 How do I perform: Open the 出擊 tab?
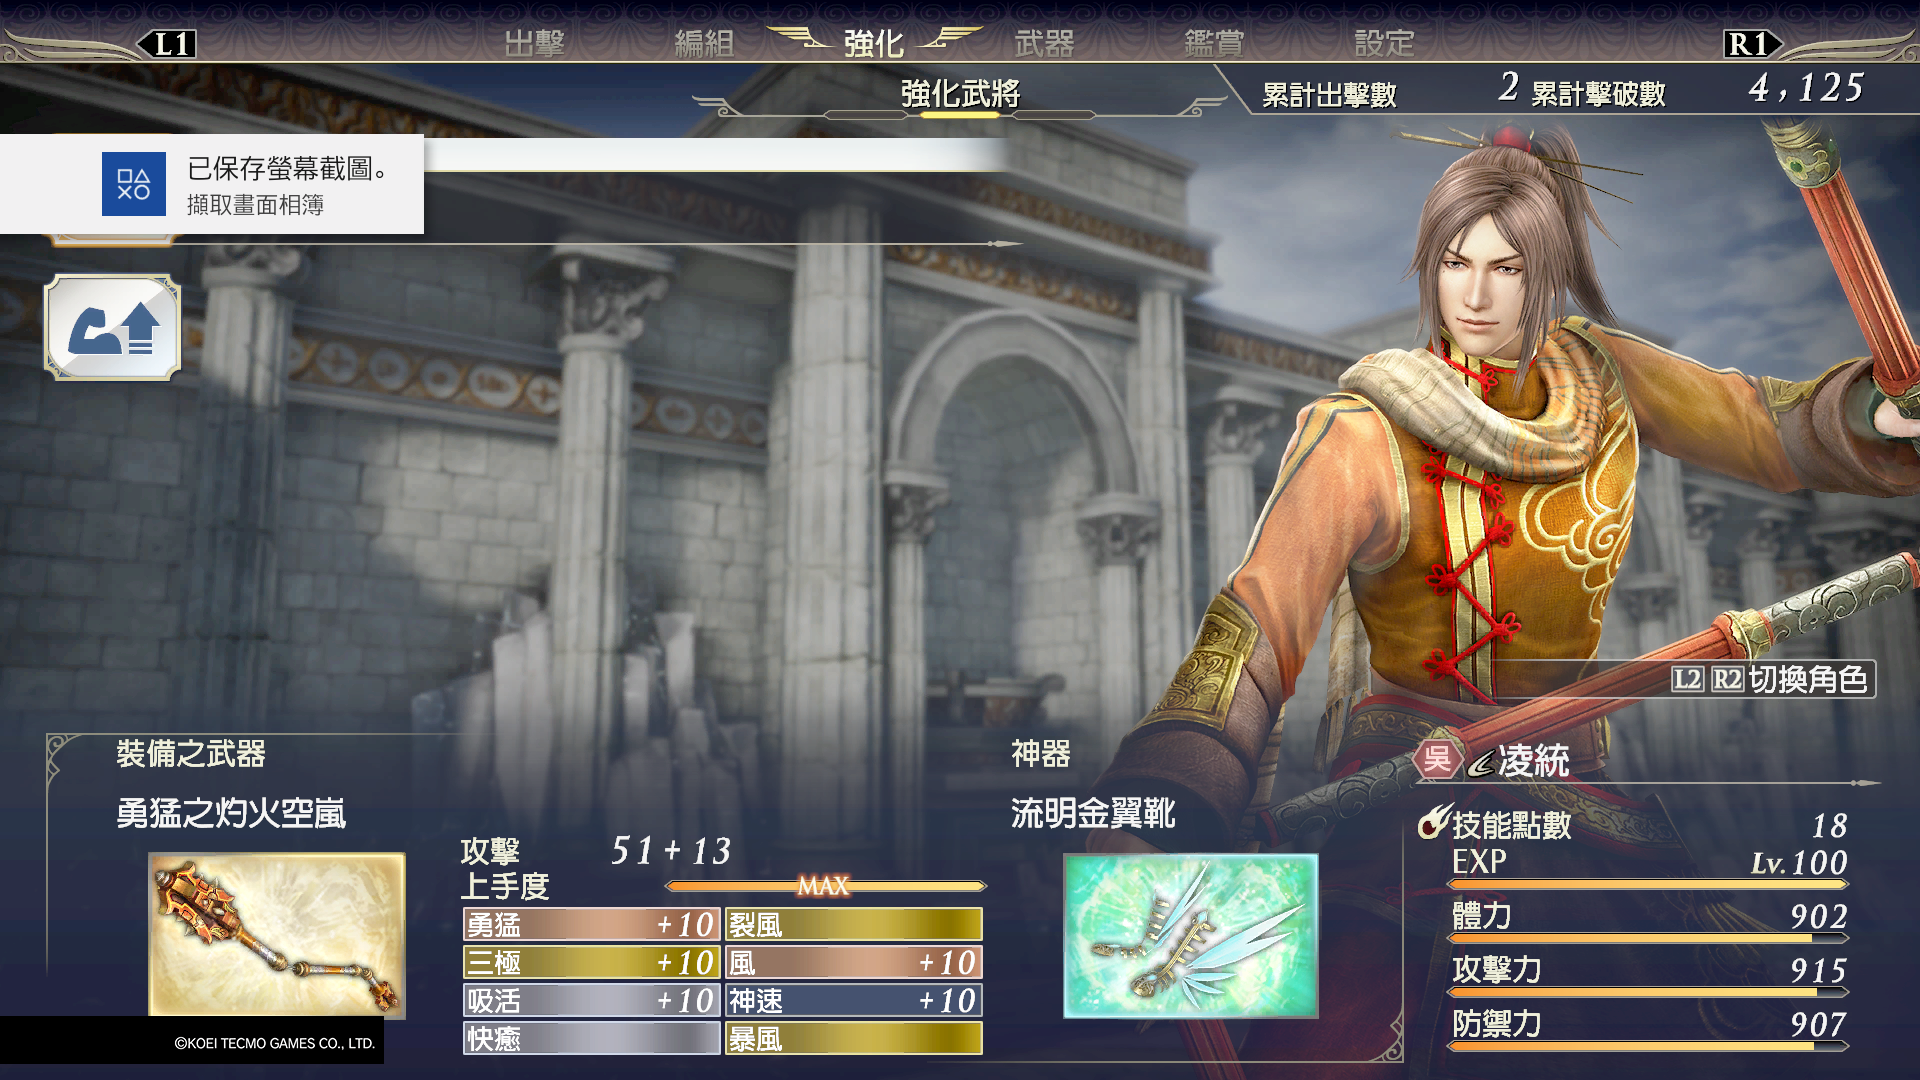[534, 43]
